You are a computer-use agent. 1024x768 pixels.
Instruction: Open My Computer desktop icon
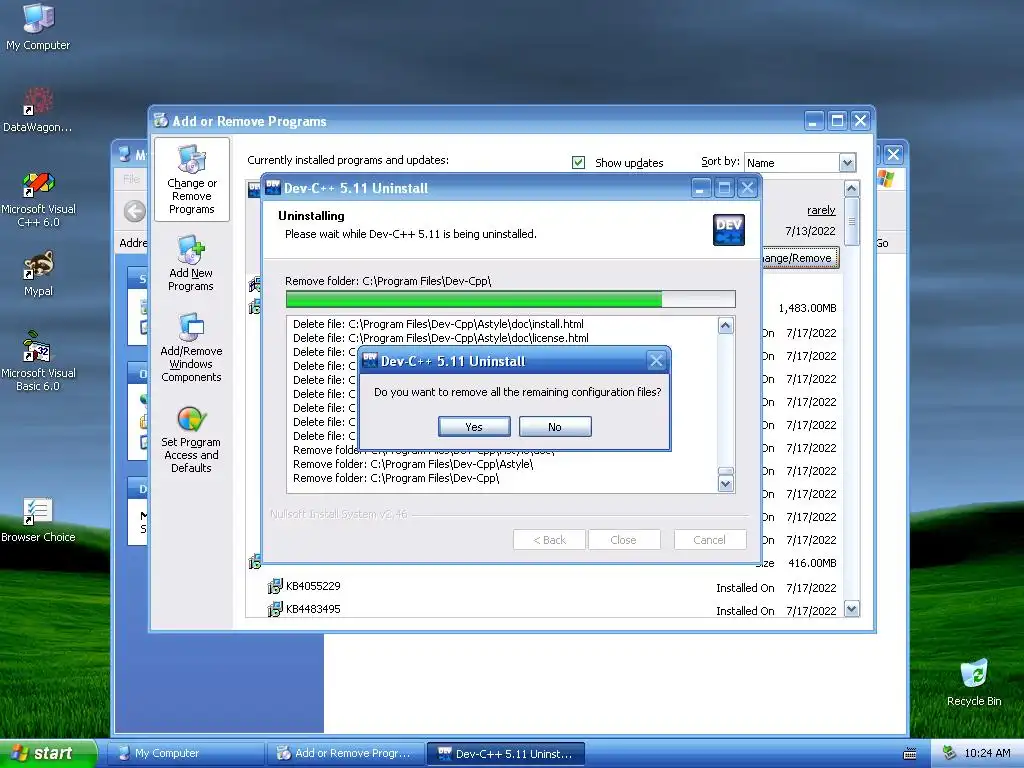38,27
